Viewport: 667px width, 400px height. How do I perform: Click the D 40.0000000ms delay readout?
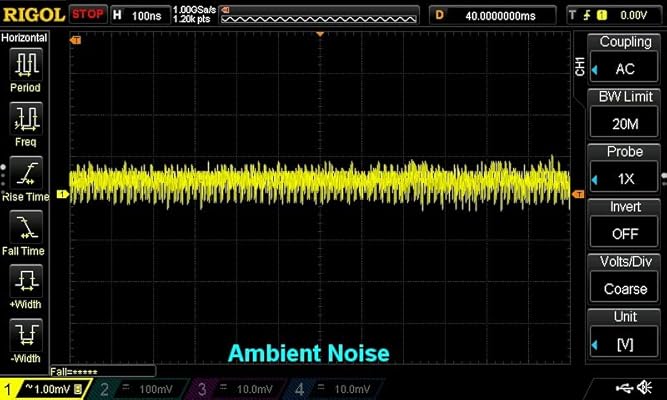pyautogui.click(x=493, y=16)
